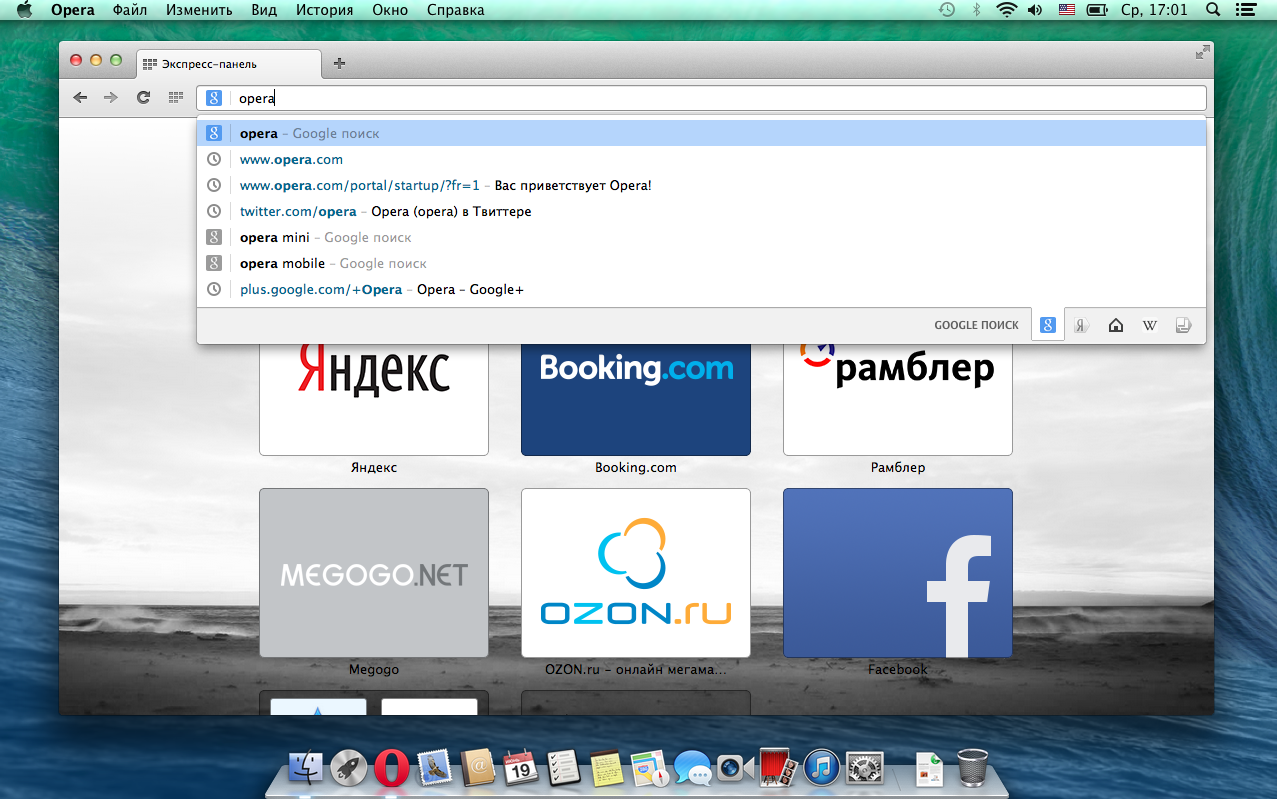The image size is (1277, 799).
Task: Click the Speed Dial grid icon in toolbar
Action: pyautogui.click(x=175, y=97)
